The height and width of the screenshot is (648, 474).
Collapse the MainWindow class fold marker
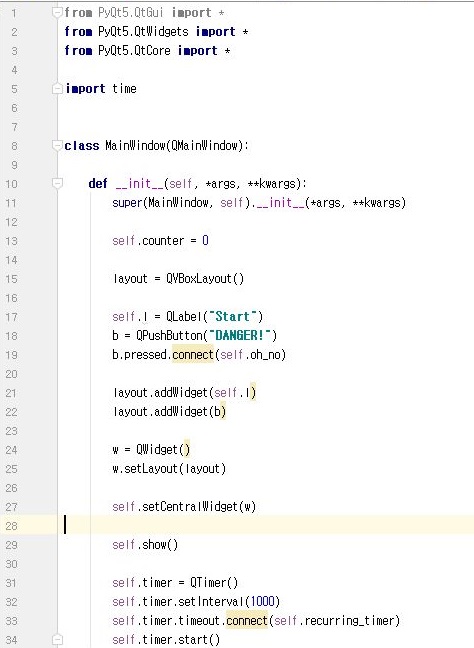pyautogui.click(x=57, y=146)
